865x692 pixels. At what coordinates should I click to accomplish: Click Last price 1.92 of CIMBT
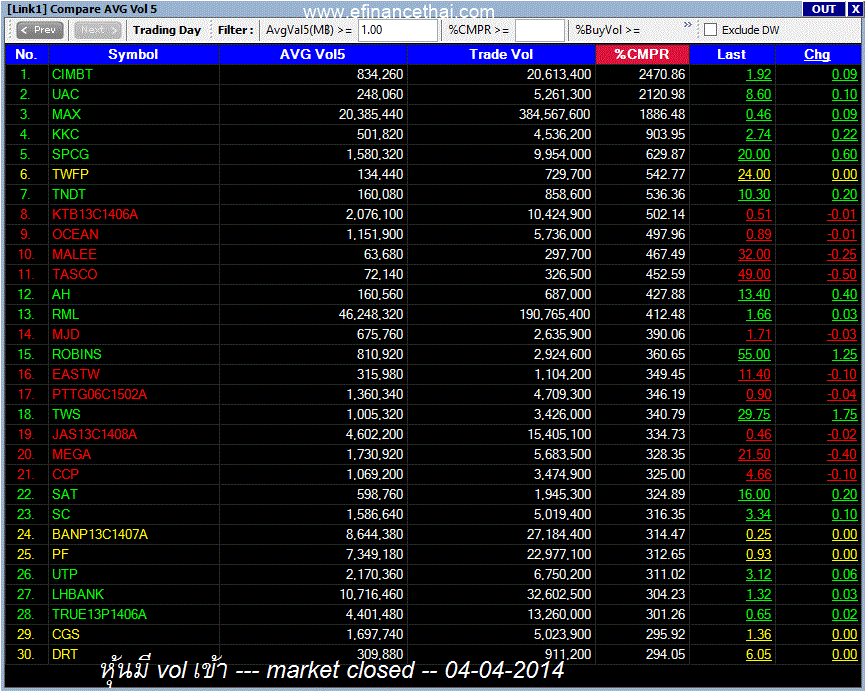pyautogui.click(x=759, y=74)
